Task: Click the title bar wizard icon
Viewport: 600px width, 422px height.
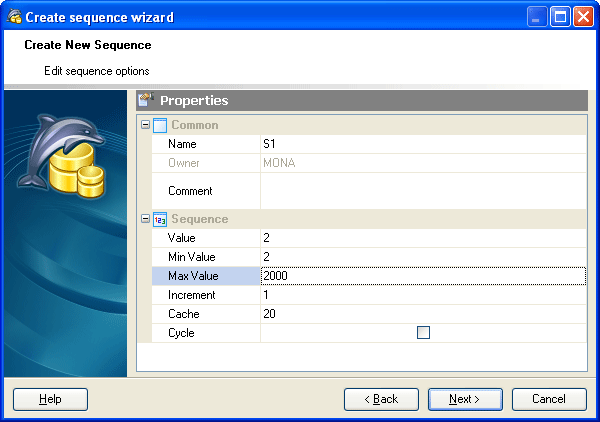Action: point(13,17)
